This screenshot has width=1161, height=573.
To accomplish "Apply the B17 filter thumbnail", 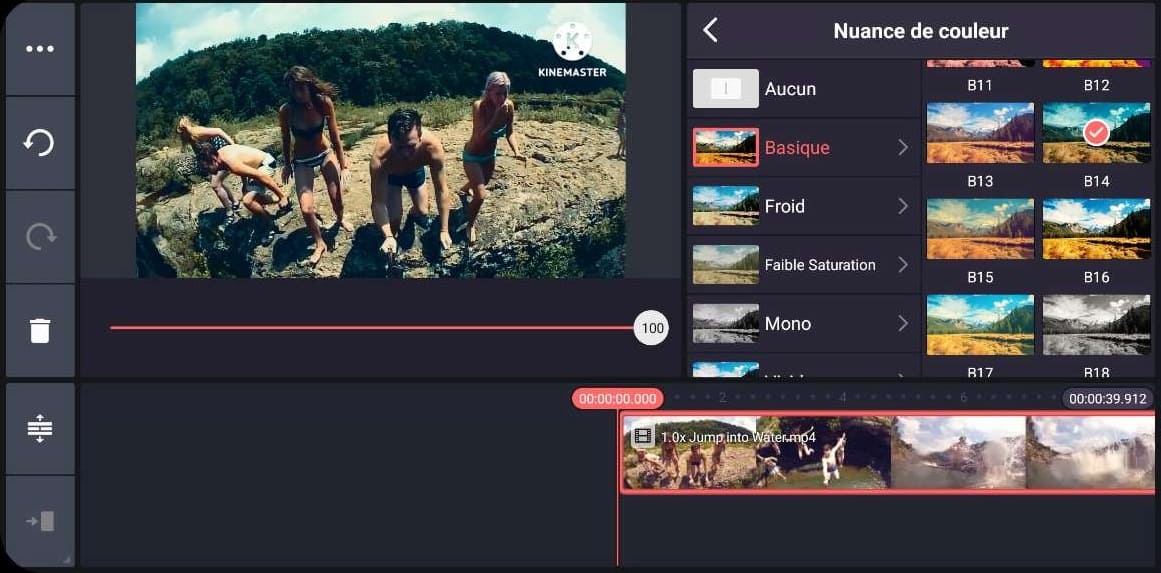I will tap(980, 325).
